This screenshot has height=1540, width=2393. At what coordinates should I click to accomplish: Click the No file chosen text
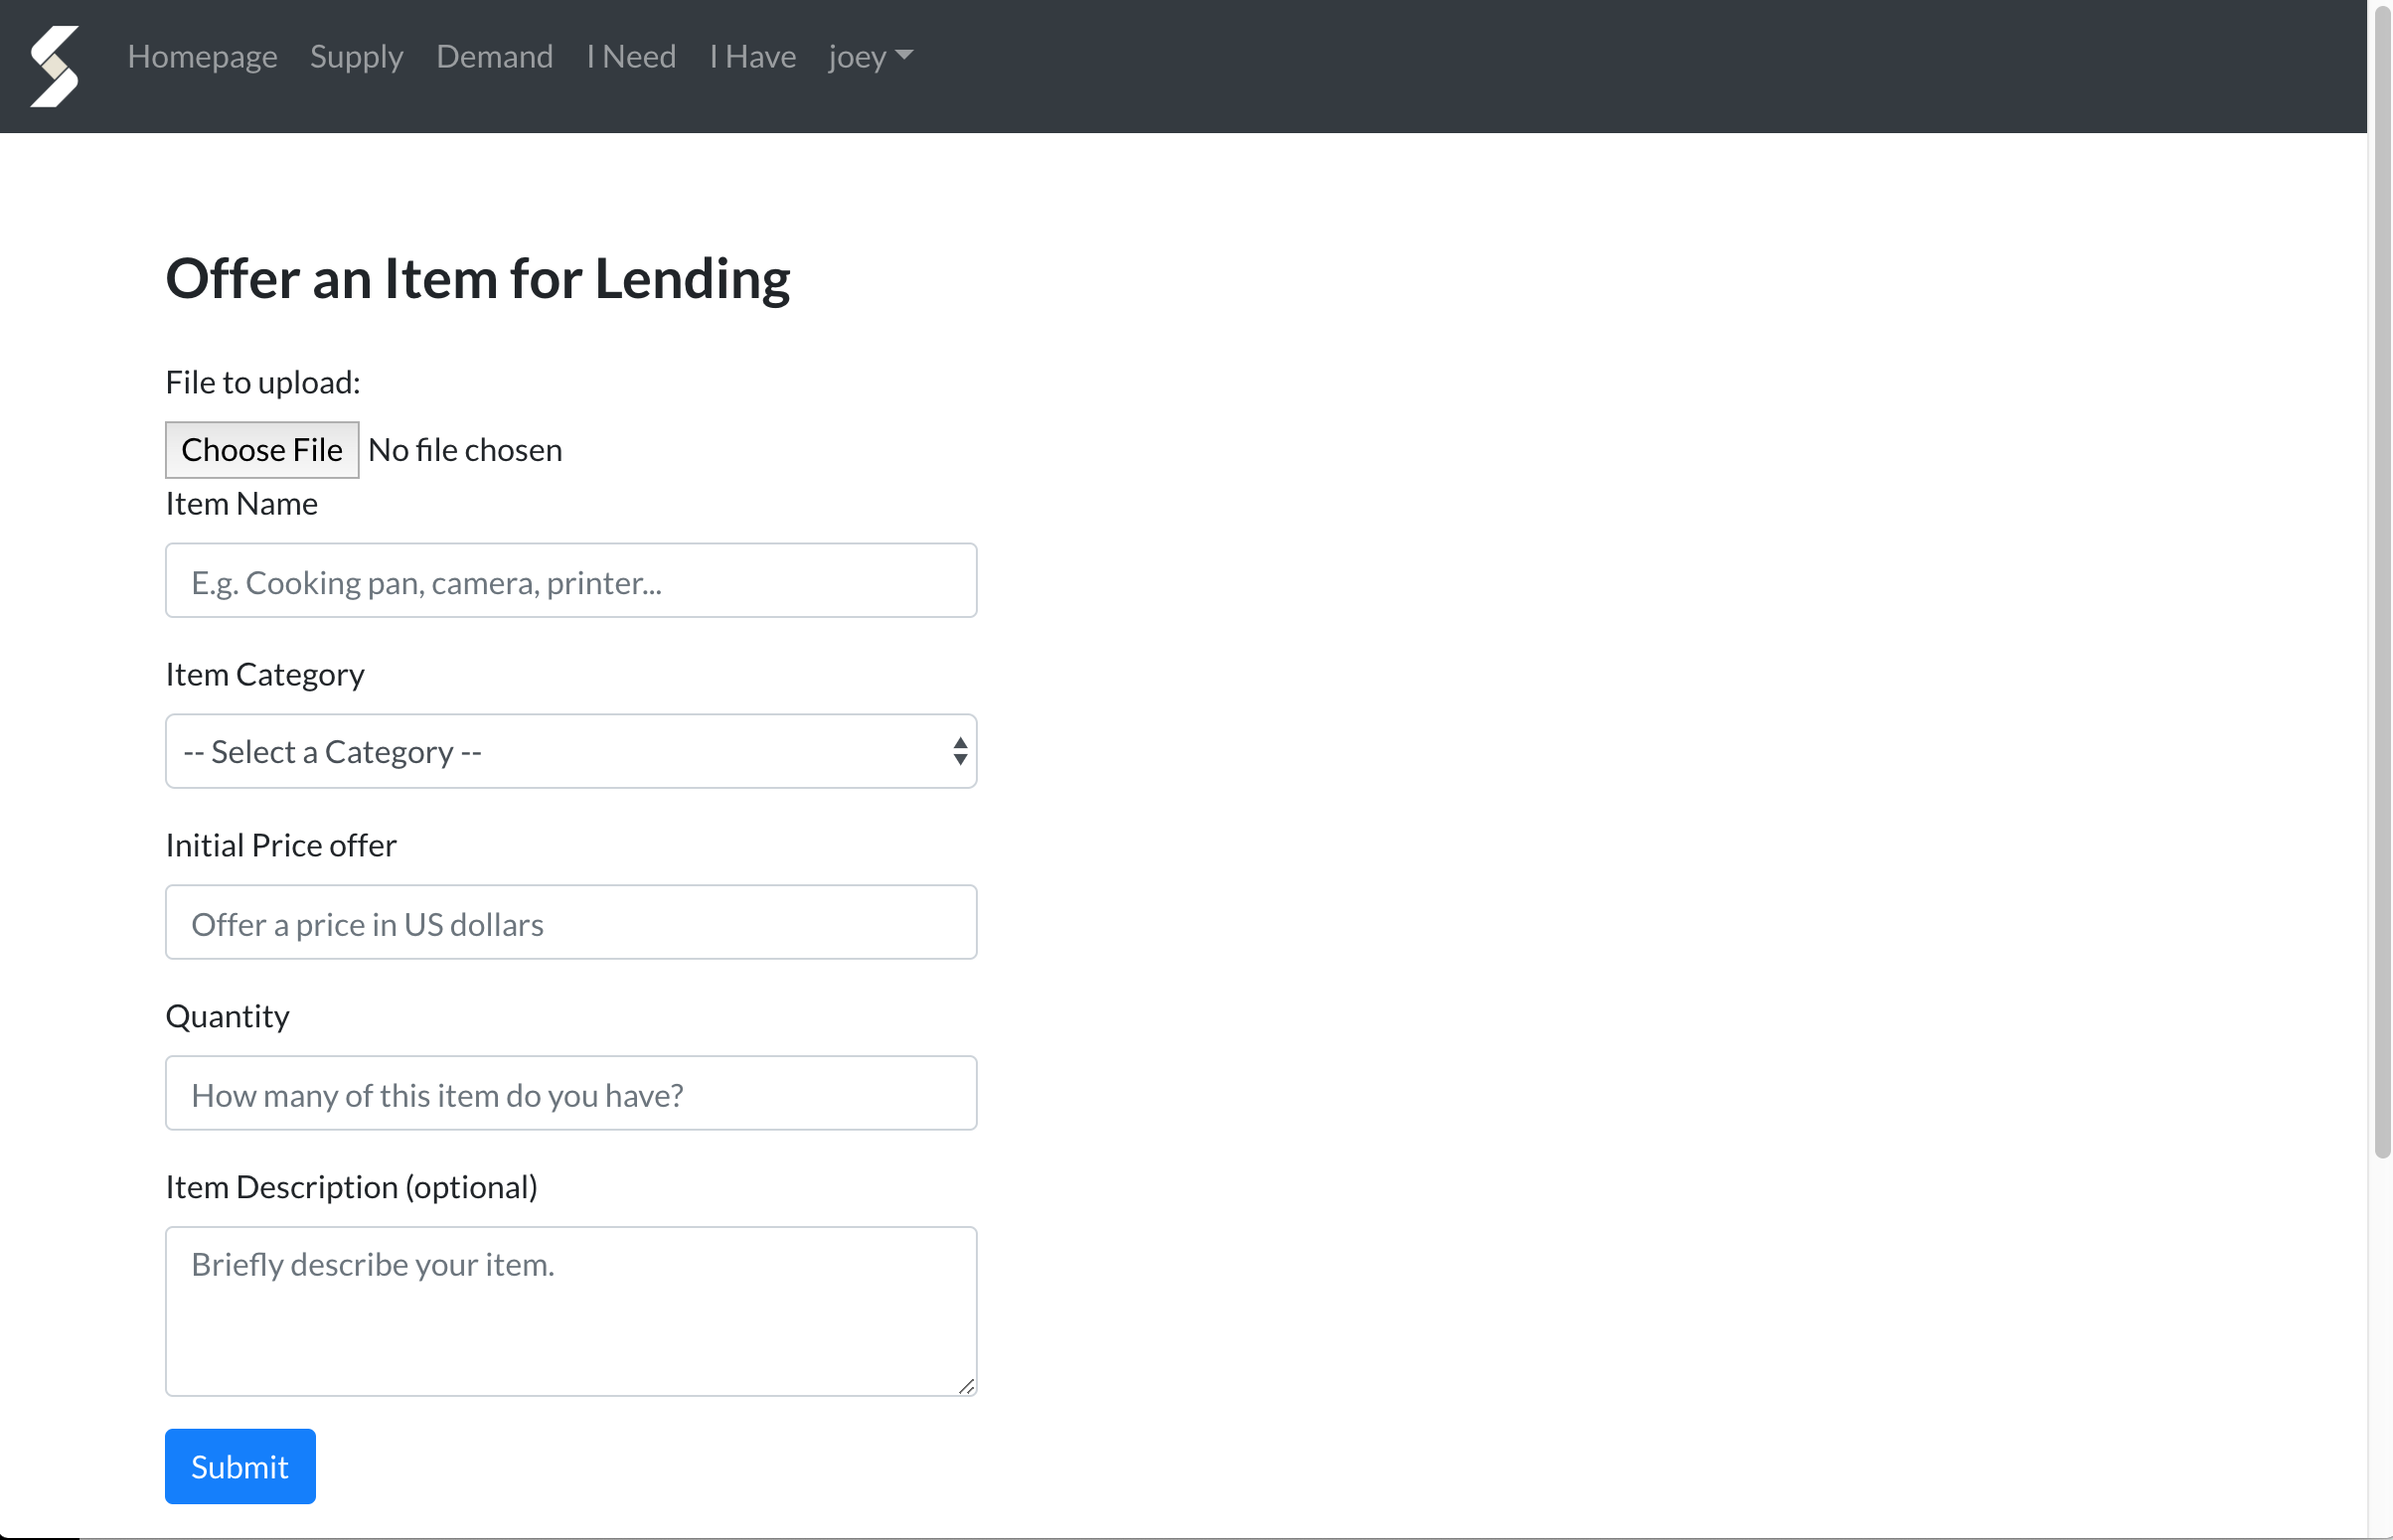[x=465, y=450]
